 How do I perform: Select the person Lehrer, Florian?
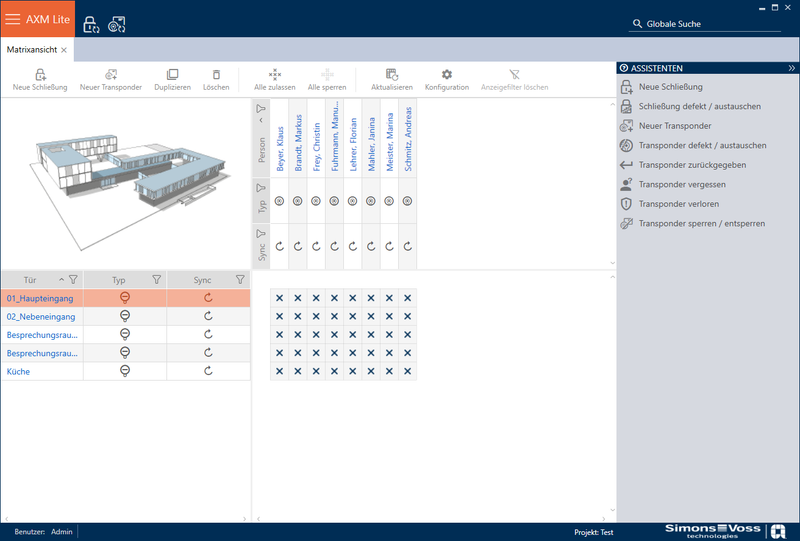pos(353,144)
